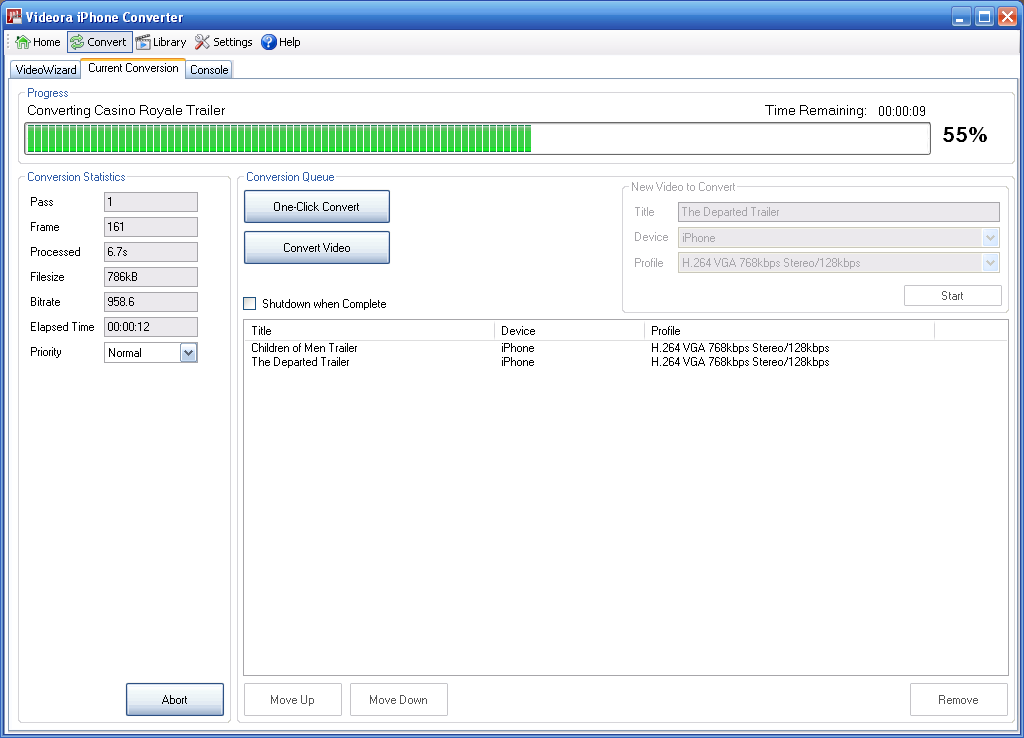The width and height of the screenshot is (1024, 738).
Task: Click the Convert toolbar icon
Action: 77,42
